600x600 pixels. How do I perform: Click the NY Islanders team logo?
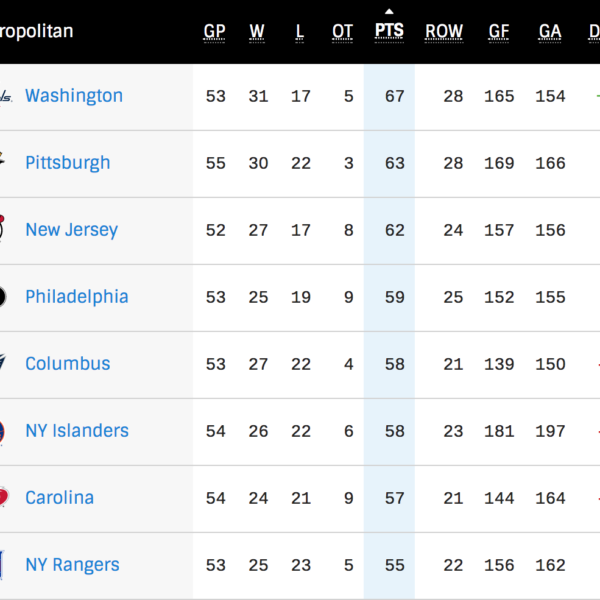(5, 431)
